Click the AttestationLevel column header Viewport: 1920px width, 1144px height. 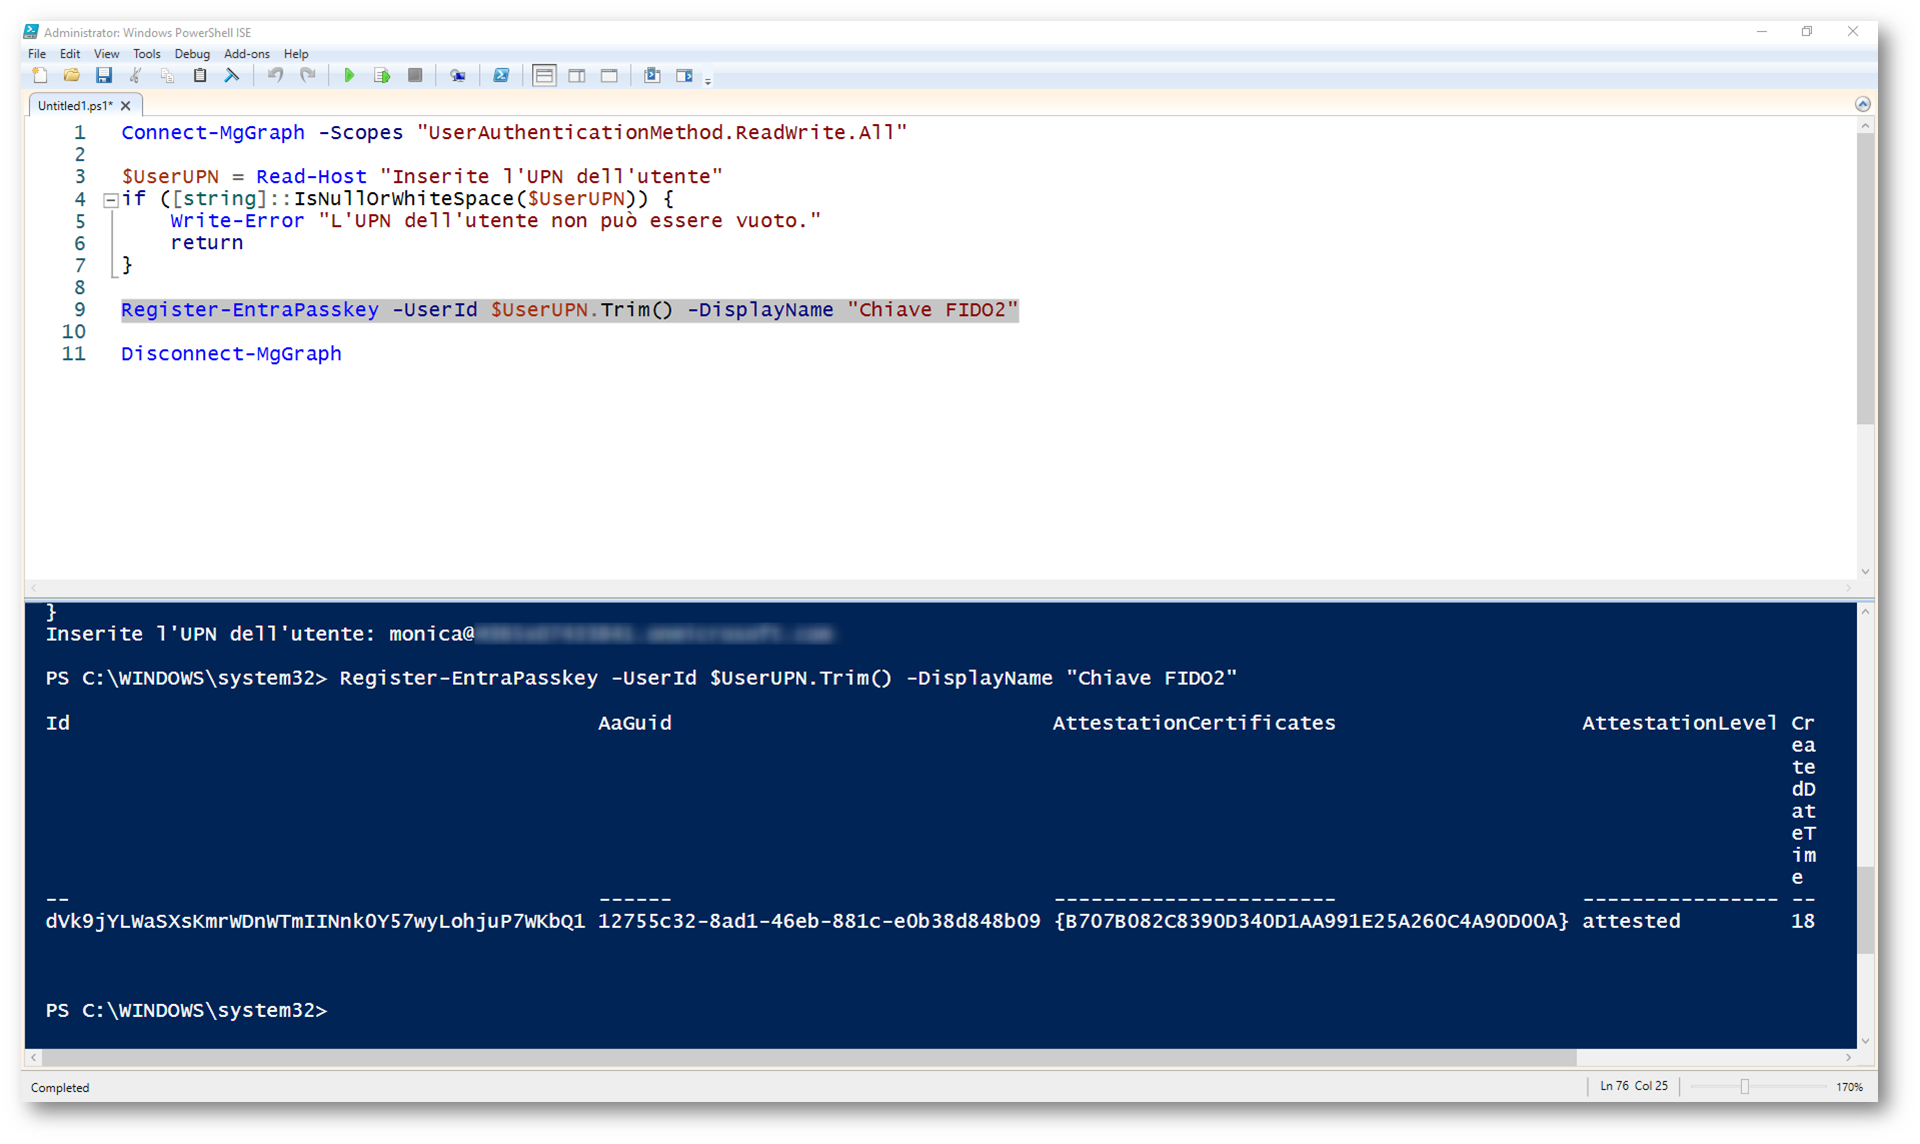click(1680, 723)
